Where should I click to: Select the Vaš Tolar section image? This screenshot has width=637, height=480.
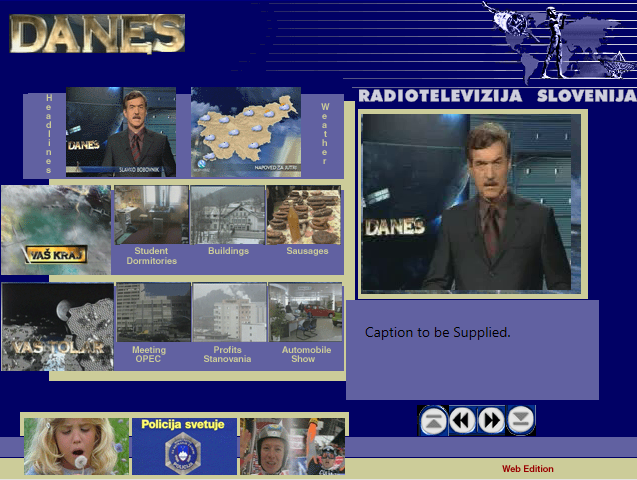tap(57, 326)
